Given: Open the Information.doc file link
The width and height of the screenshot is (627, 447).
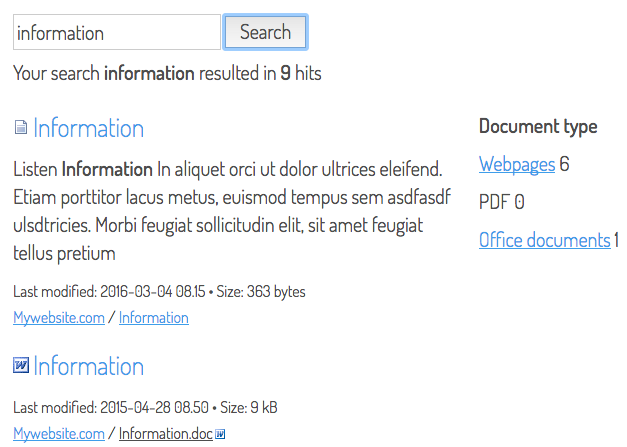Looking at the screenshot, I should 166,434.
